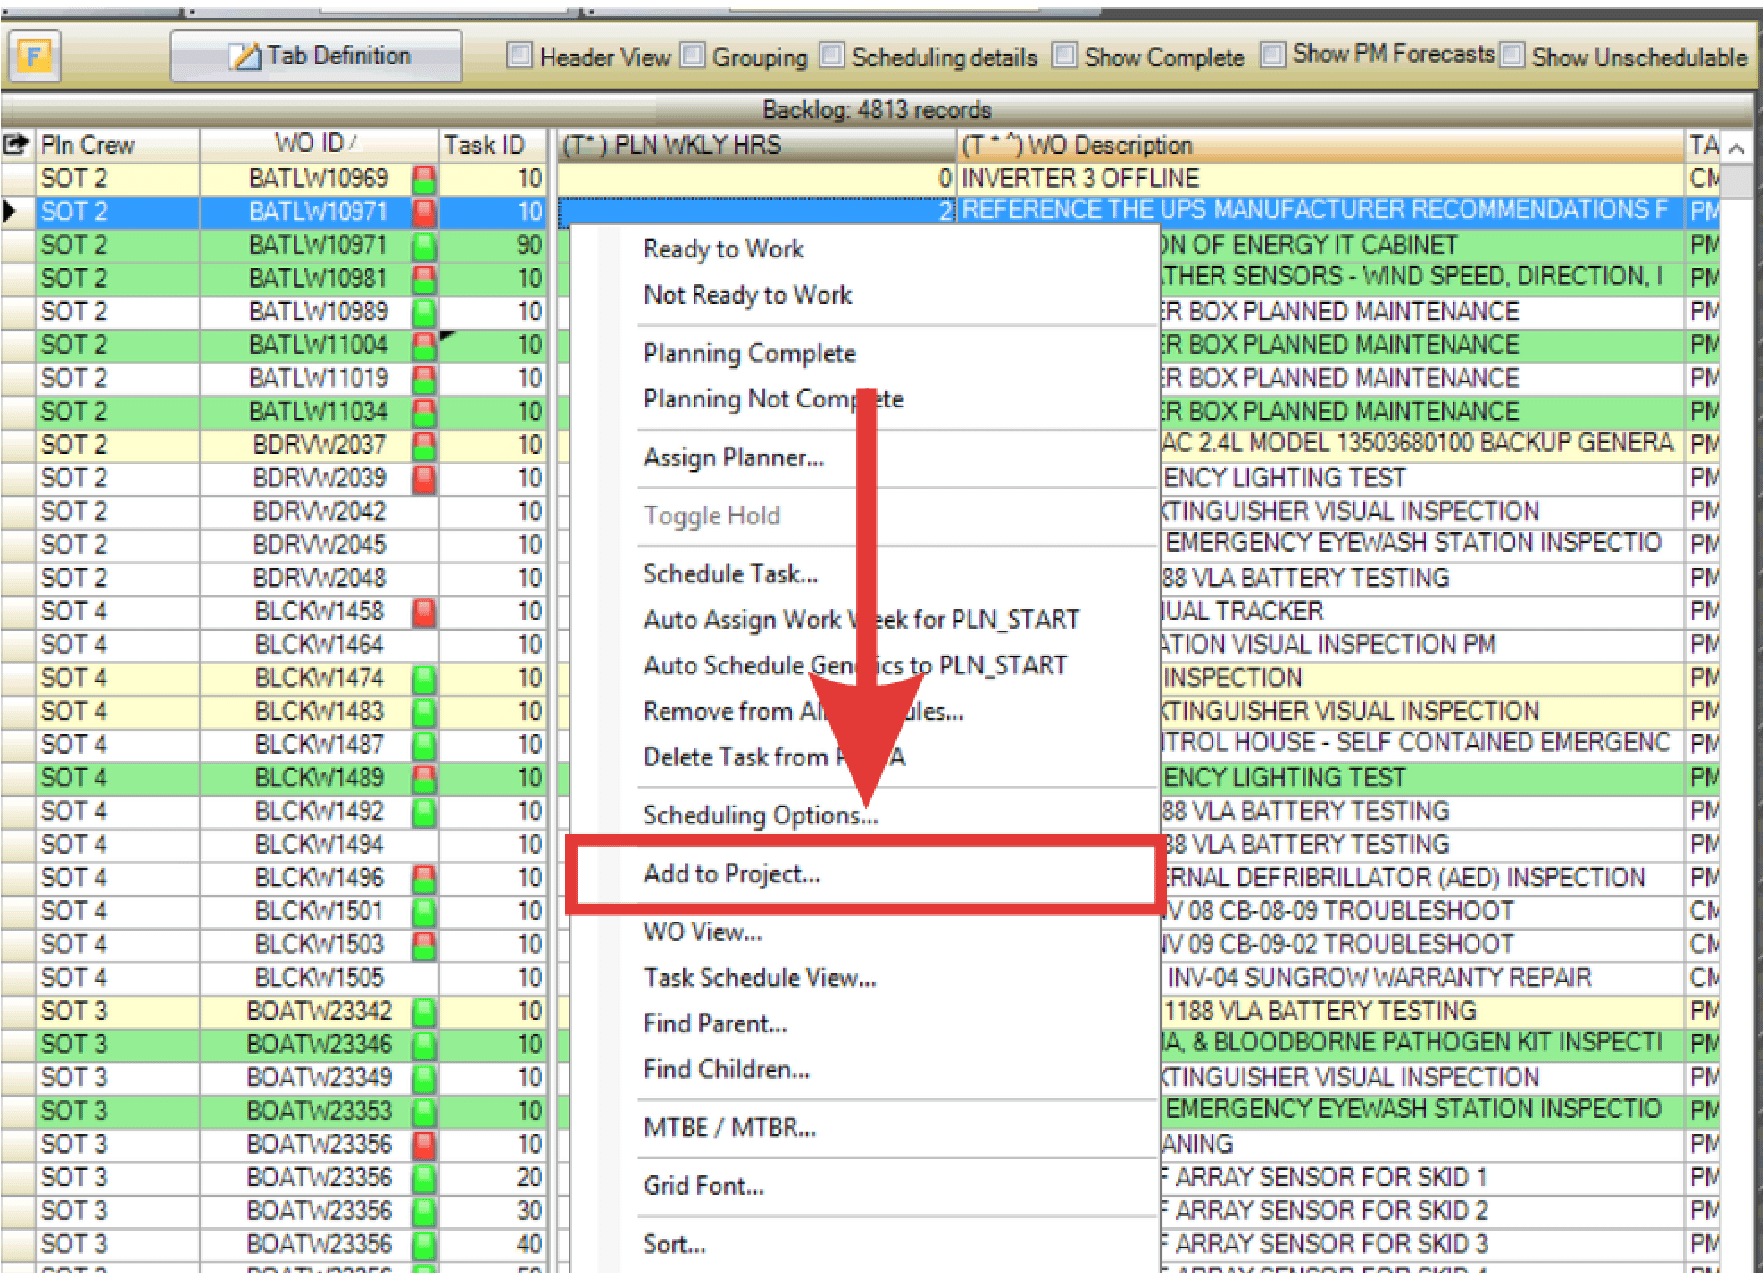Open the Tab Definition button
Viewport: 1764px width, 1281px height.
pyautogui.click(x=316, y=56)
